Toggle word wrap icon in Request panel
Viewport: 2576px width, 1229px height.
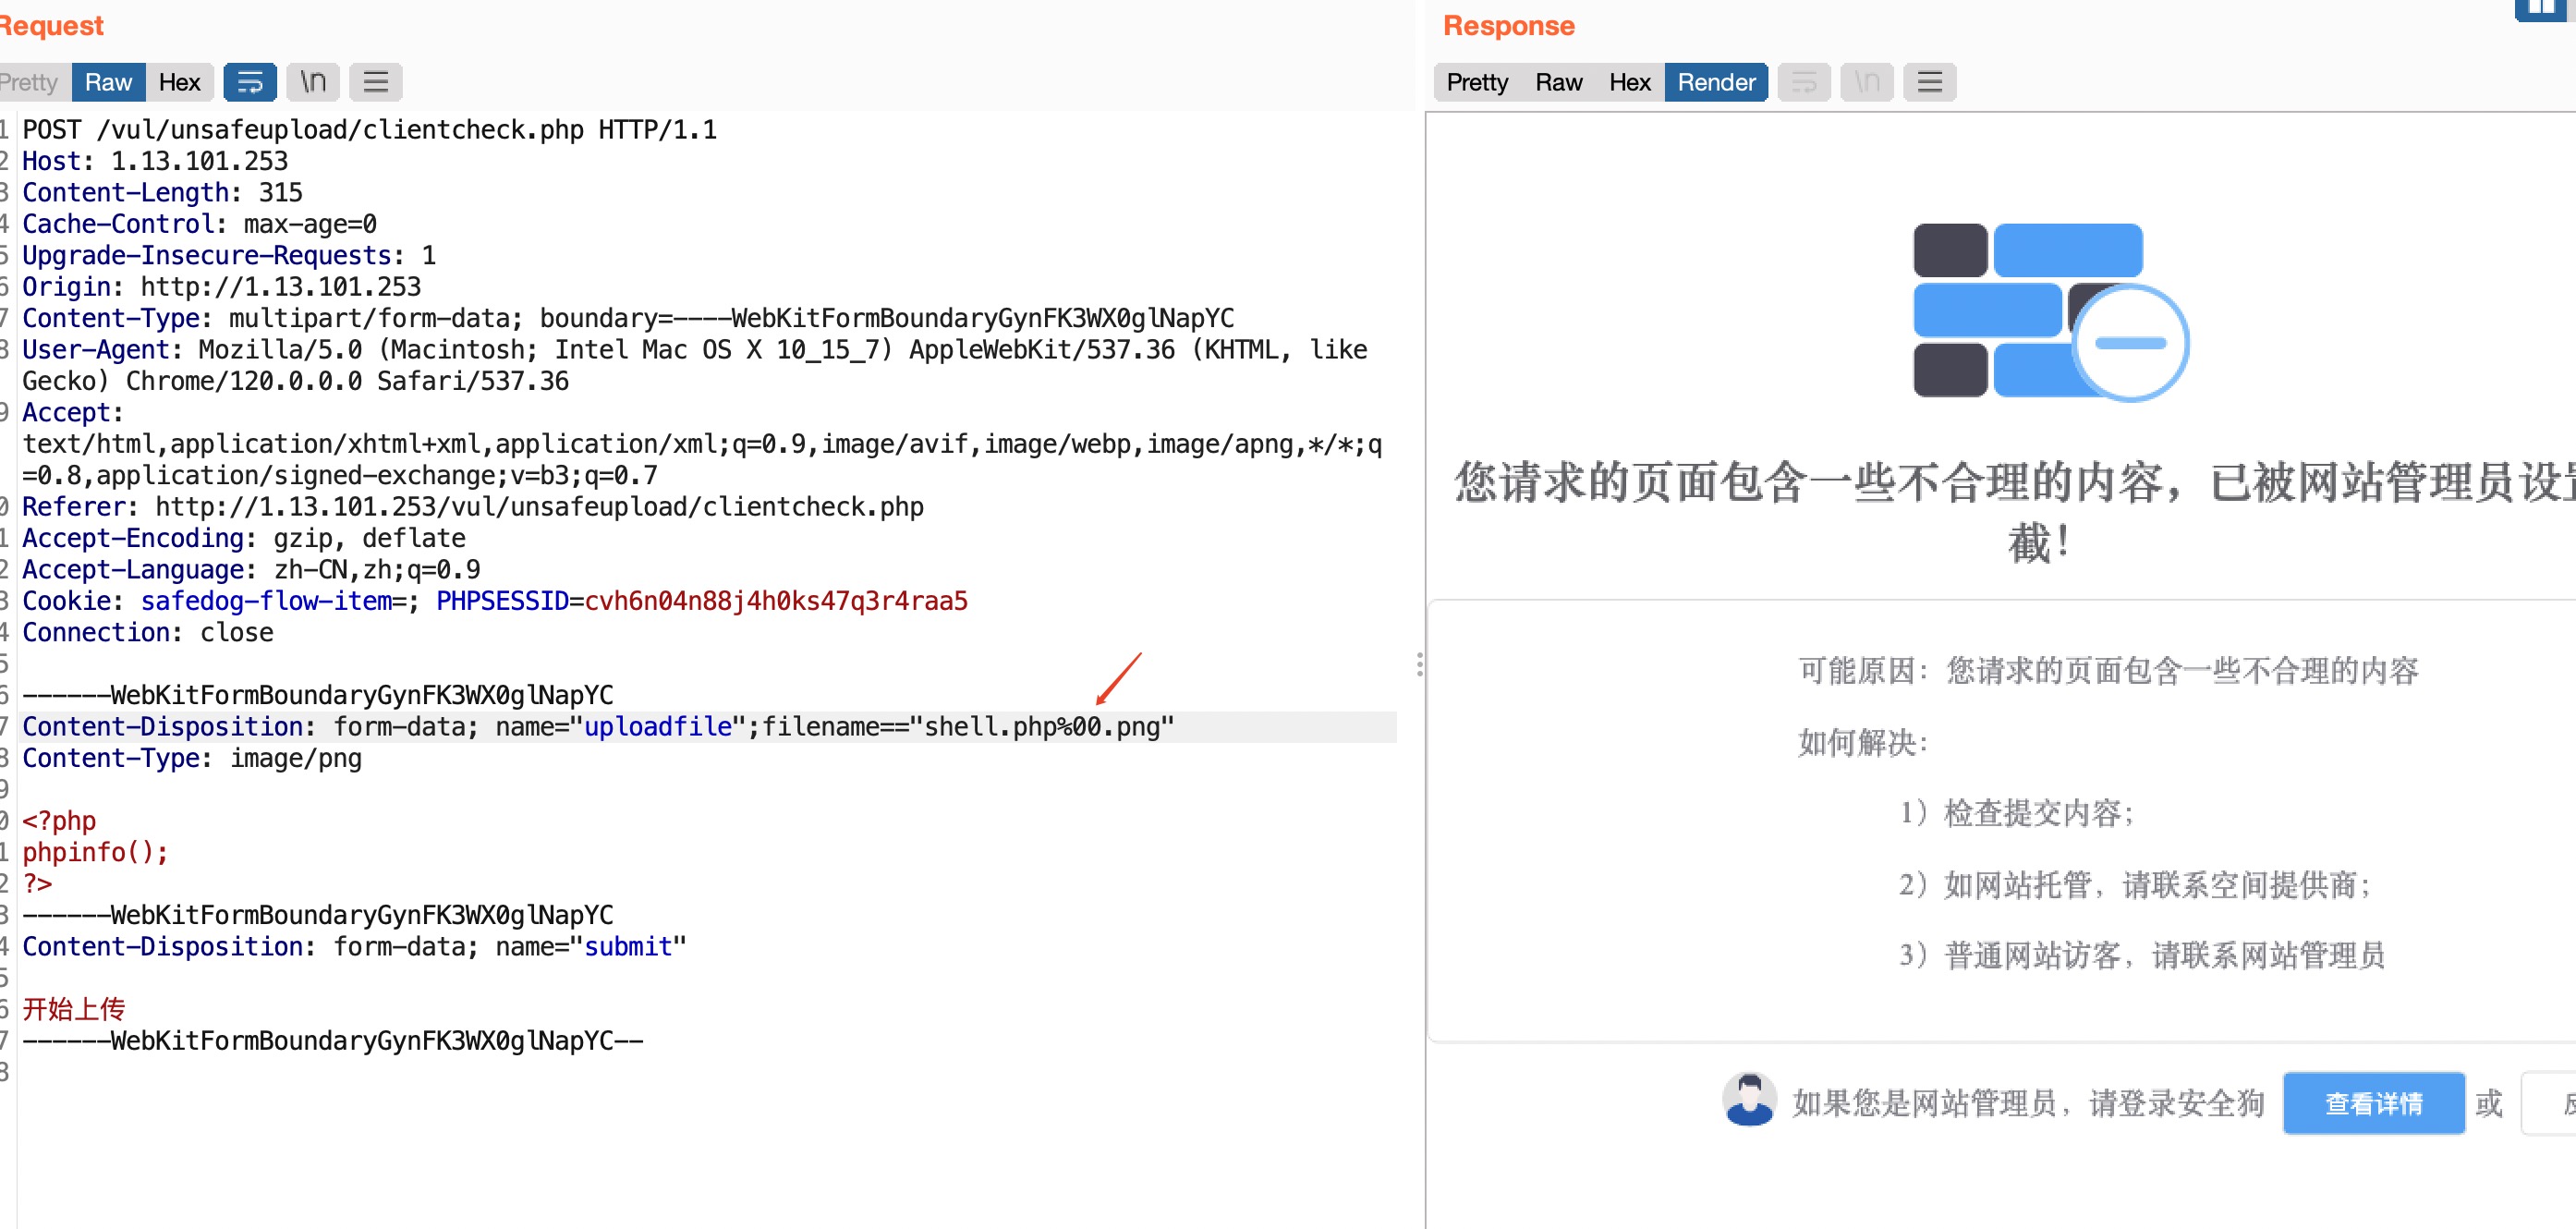click(x=249, y=82)
